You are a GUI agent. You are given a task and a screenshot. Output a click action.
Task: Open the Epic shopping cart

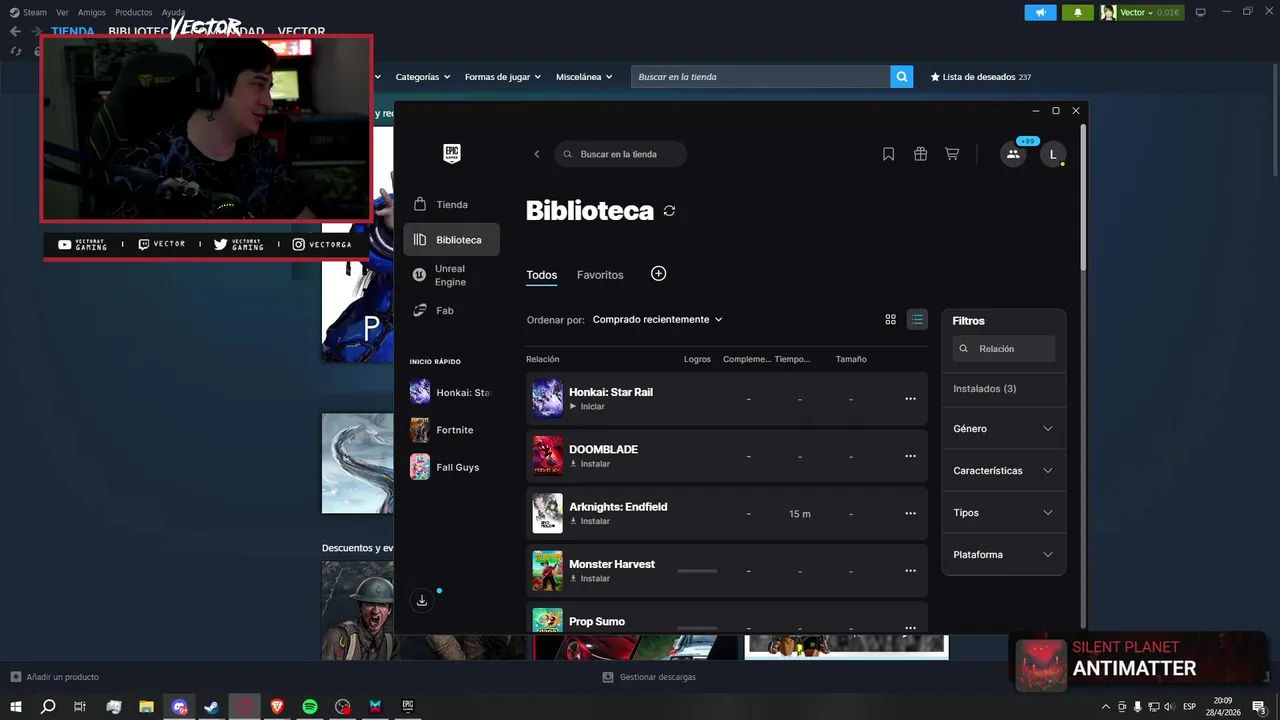952,154
